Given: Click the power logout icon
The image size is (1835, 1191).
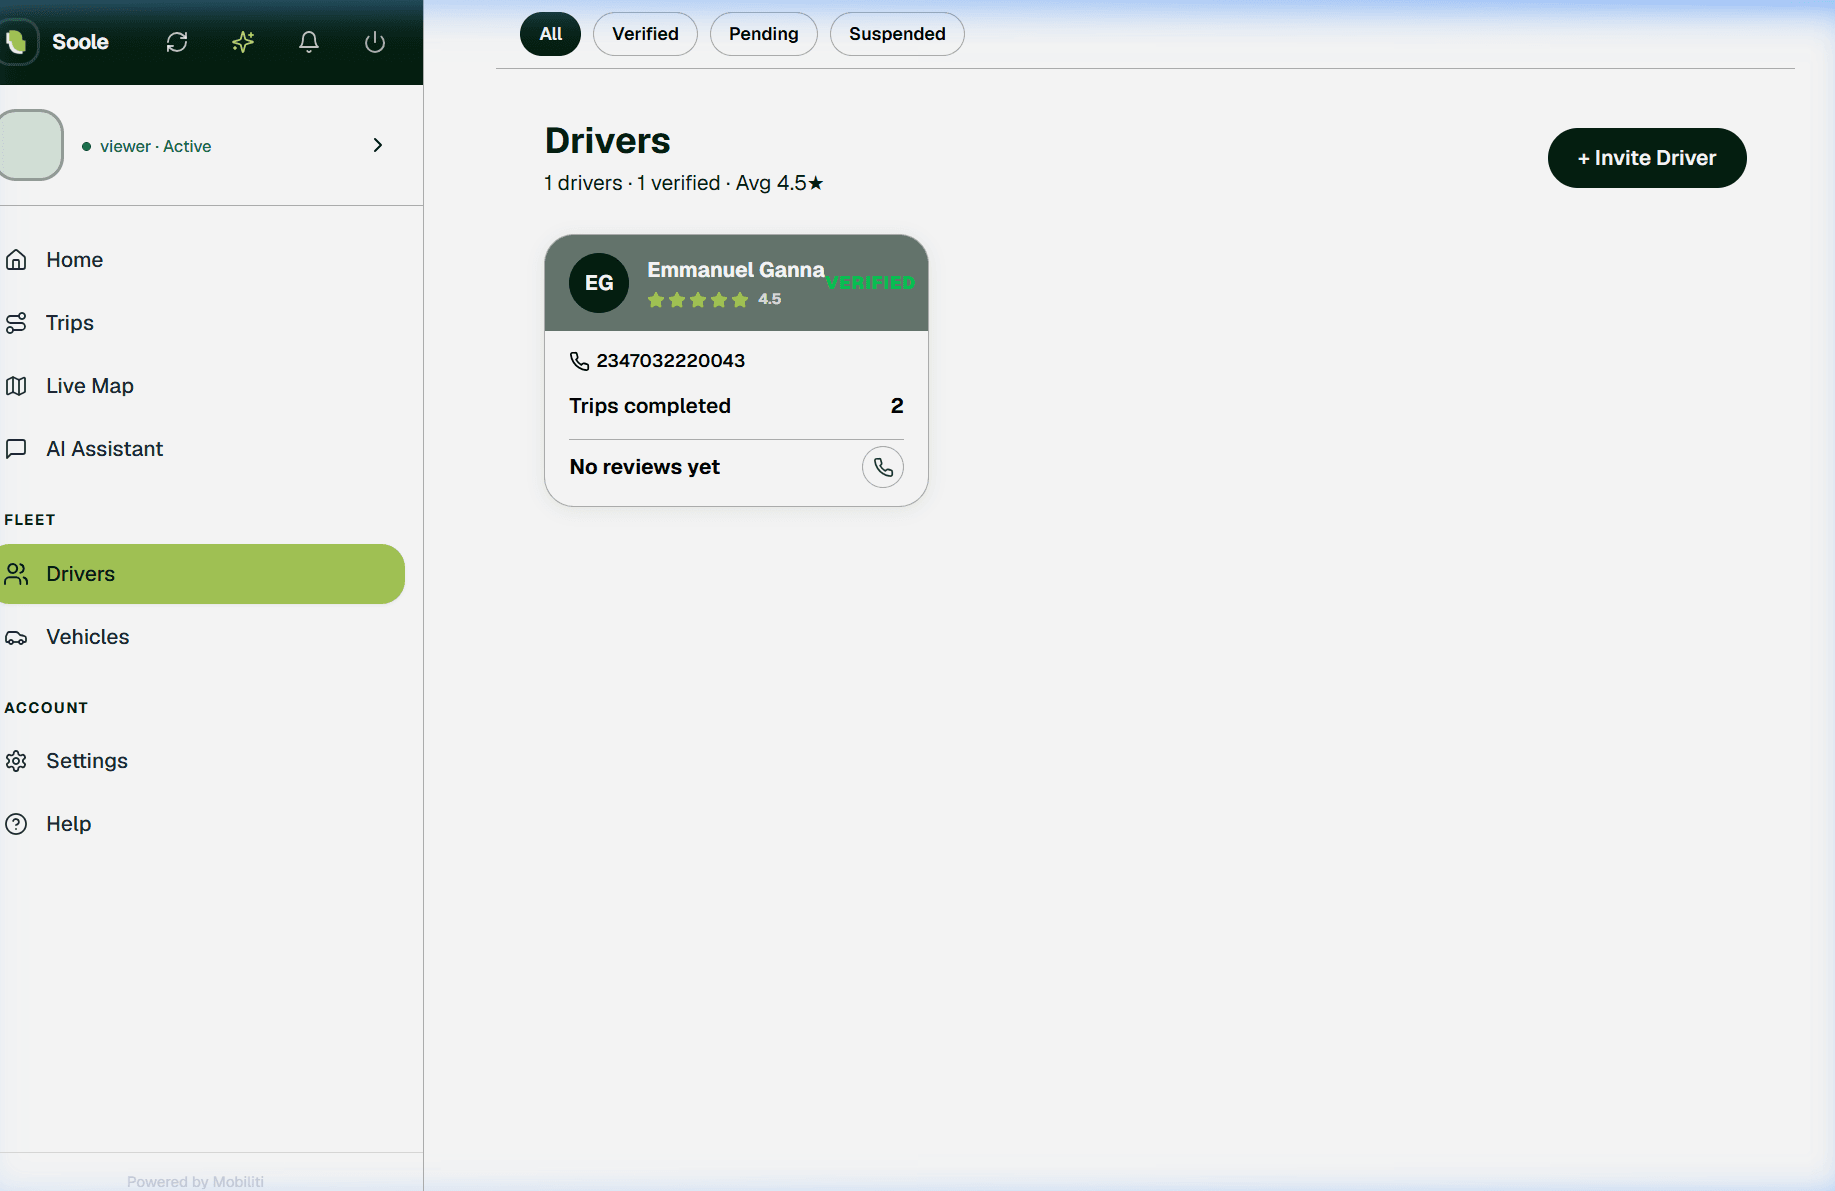Looking at the screenshot, I should pos(375,42).
